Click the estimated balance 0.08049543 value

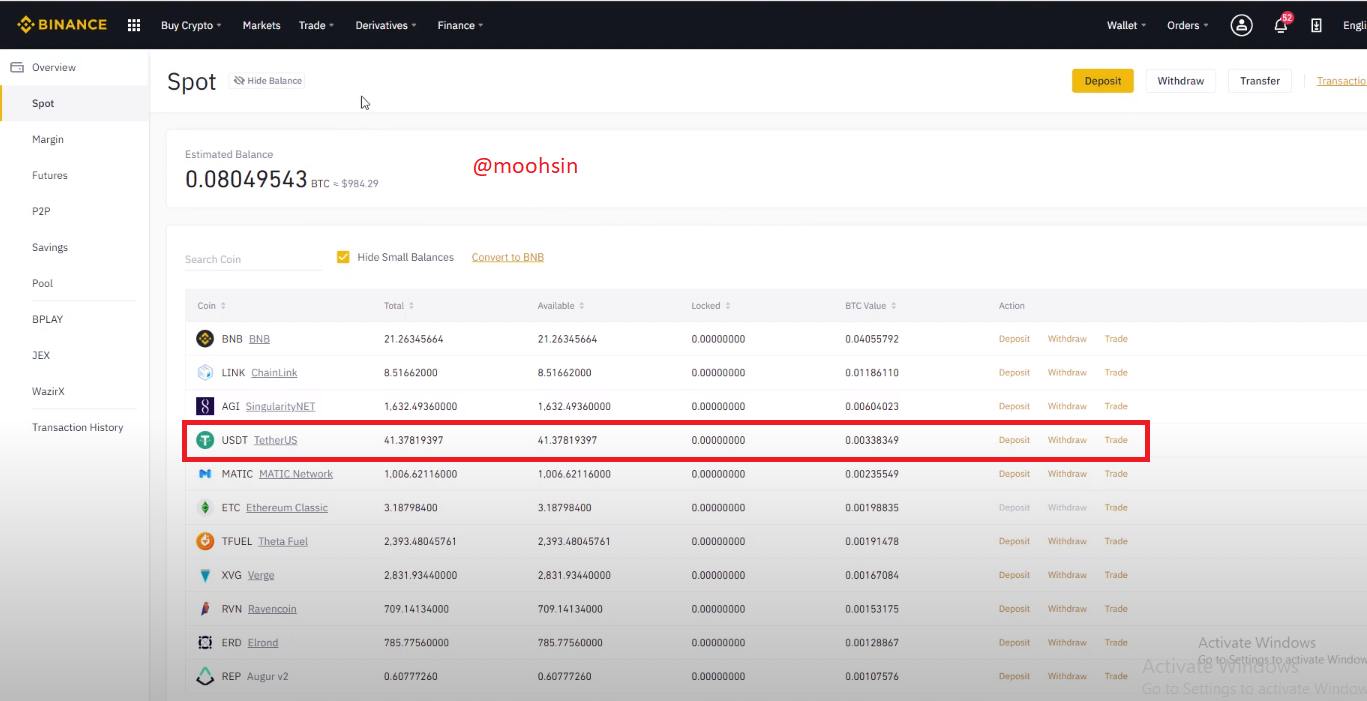click(246, 180)
